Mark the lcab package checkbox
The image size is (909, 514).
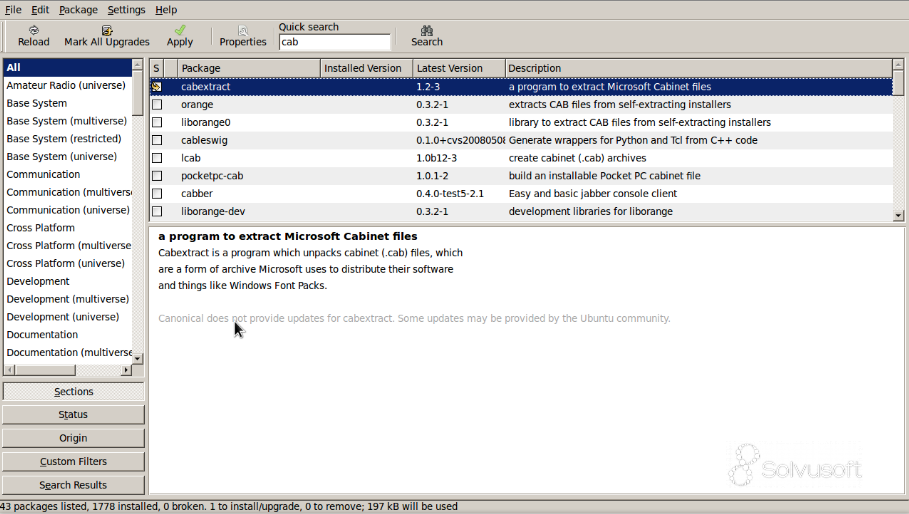[x=157, y=158]
